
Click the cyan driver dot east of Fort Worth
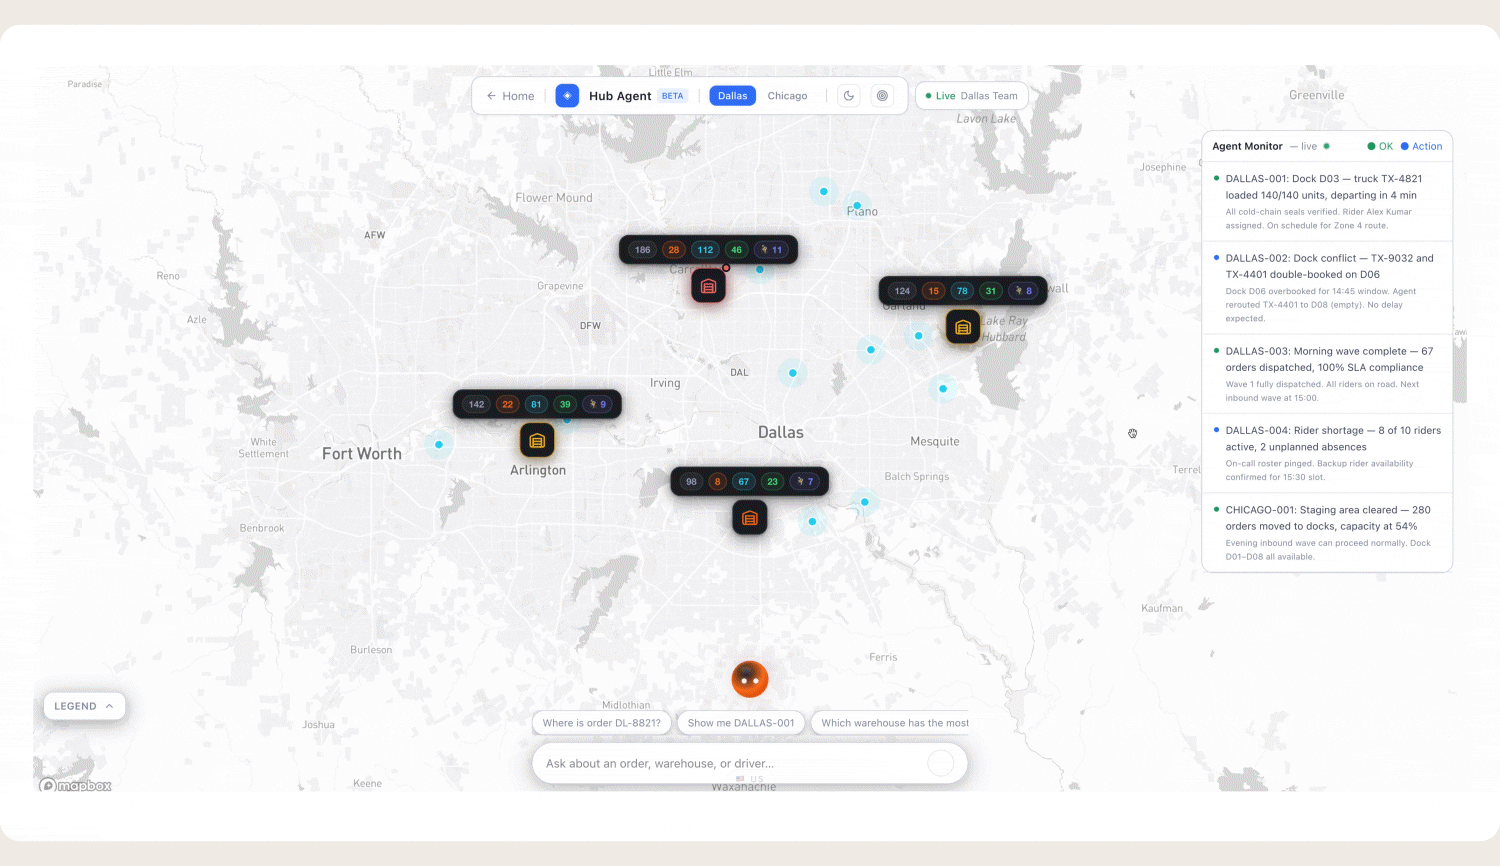tap(438, 444)
